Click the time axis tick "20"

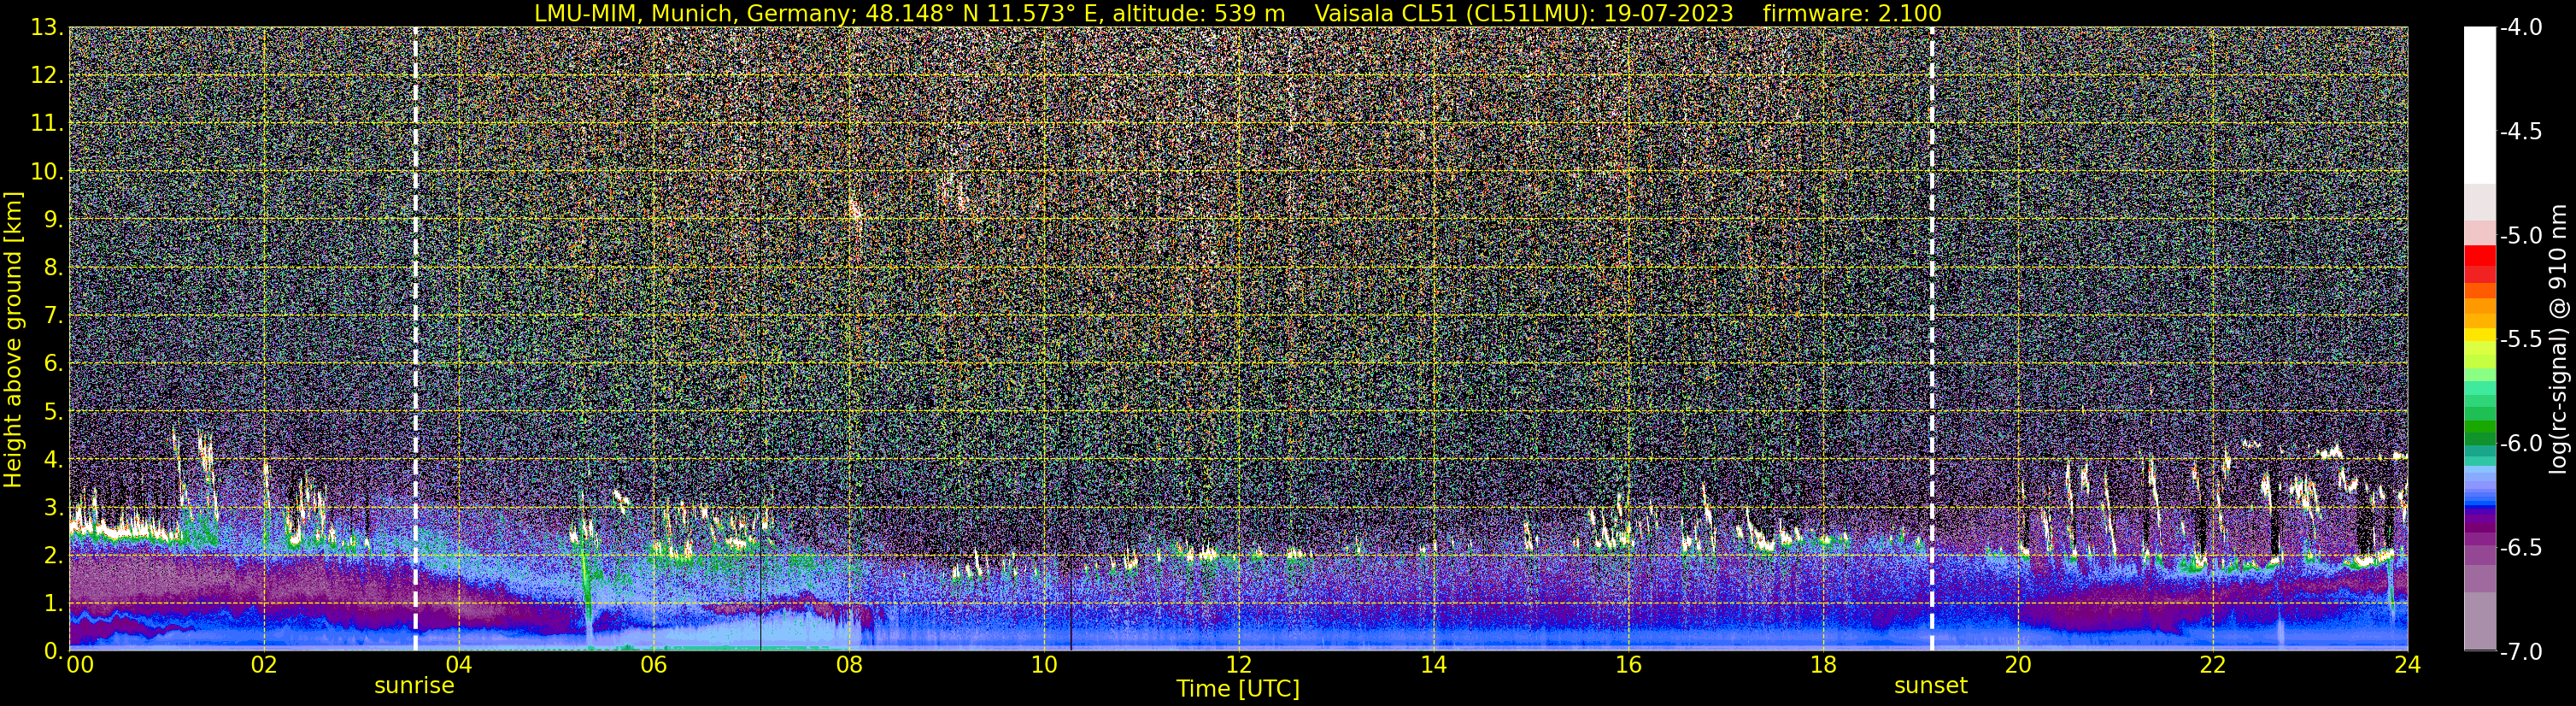coord(2018,665)
